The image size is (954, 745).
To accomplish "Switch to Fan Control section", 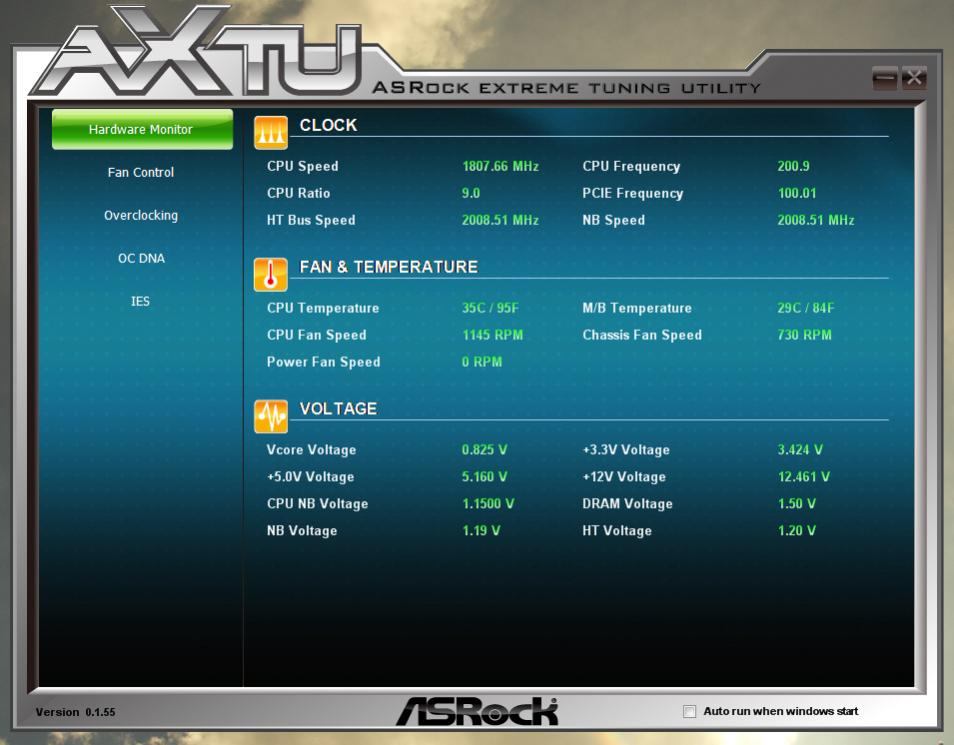I will (x=141, y=172).
